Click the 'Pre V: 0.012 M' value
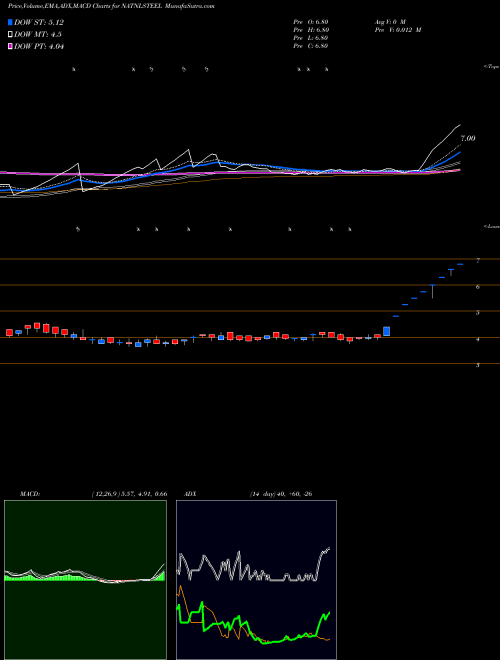The image size is (500, 660). [398, 30]
